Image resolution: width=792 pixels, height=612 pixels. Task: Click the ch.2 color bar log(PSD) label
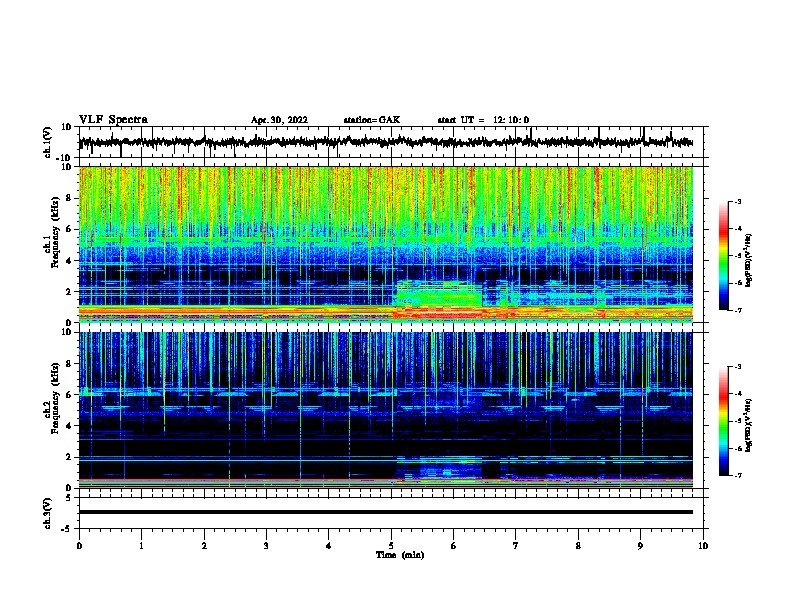tap(748, 426)
